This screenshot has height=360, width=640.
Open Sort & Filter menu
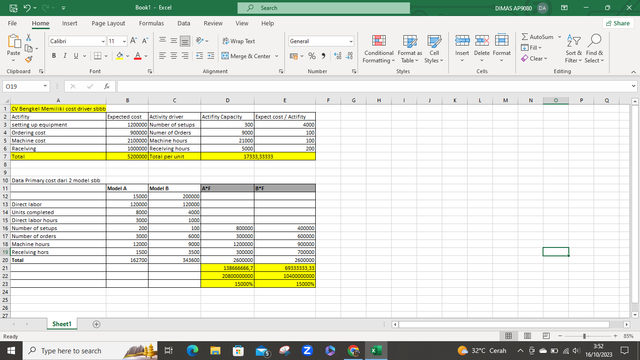click(573, 49)
